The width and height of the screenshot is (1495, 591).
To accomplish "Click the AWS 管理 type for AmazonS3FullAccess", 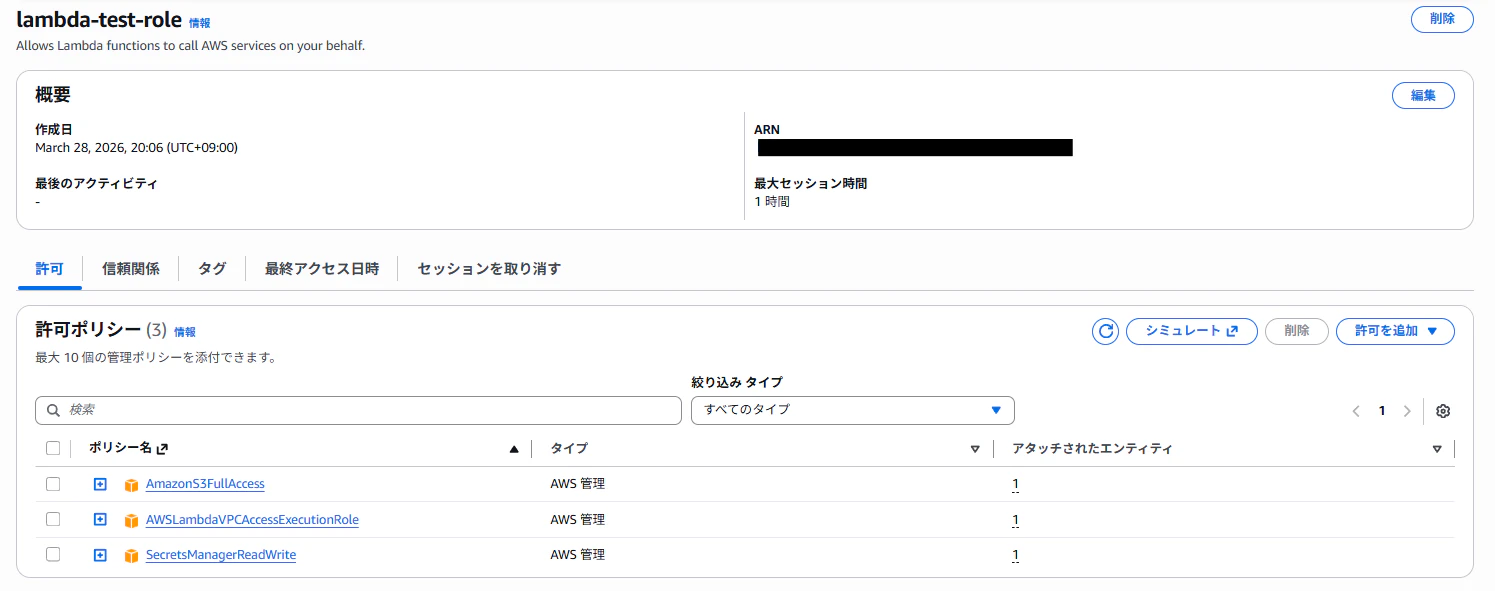I will (577, 484).
